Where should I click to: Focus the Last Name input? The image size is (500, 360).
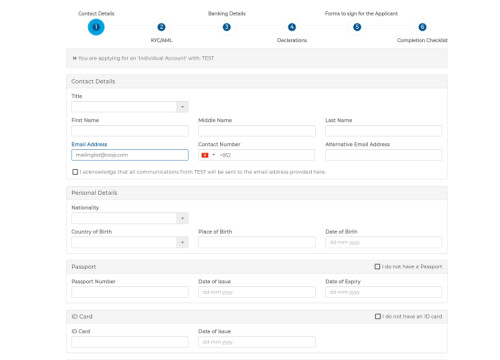coord(384,131)
